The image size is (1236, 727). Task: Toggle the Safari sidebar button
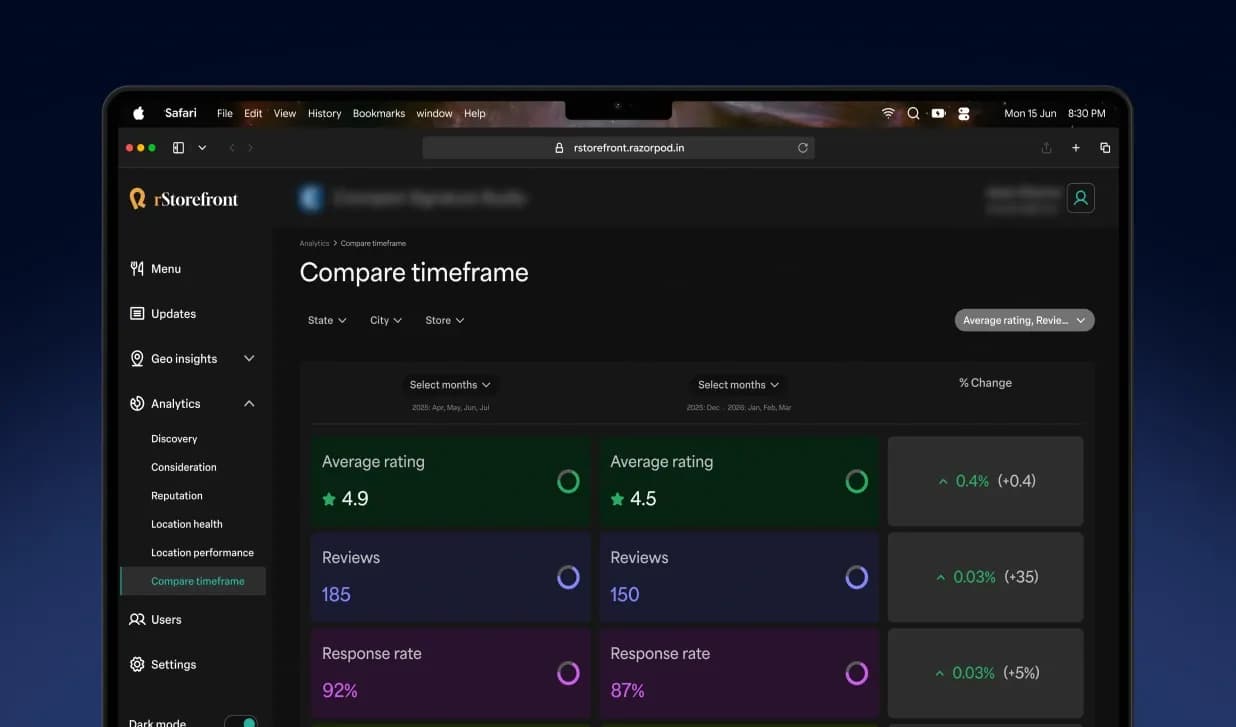[178, 148]
